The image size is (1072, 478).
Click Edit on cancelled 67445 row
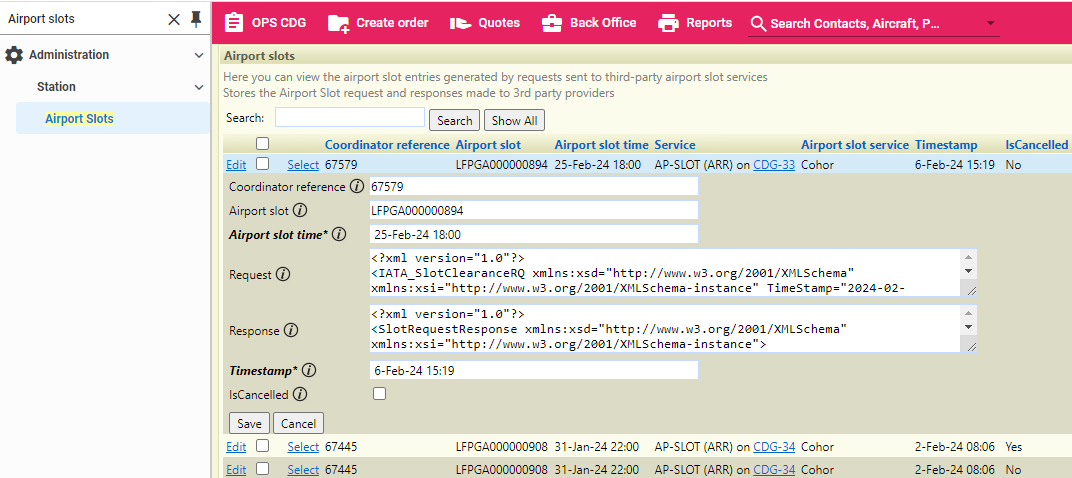[x=236, y=447]
